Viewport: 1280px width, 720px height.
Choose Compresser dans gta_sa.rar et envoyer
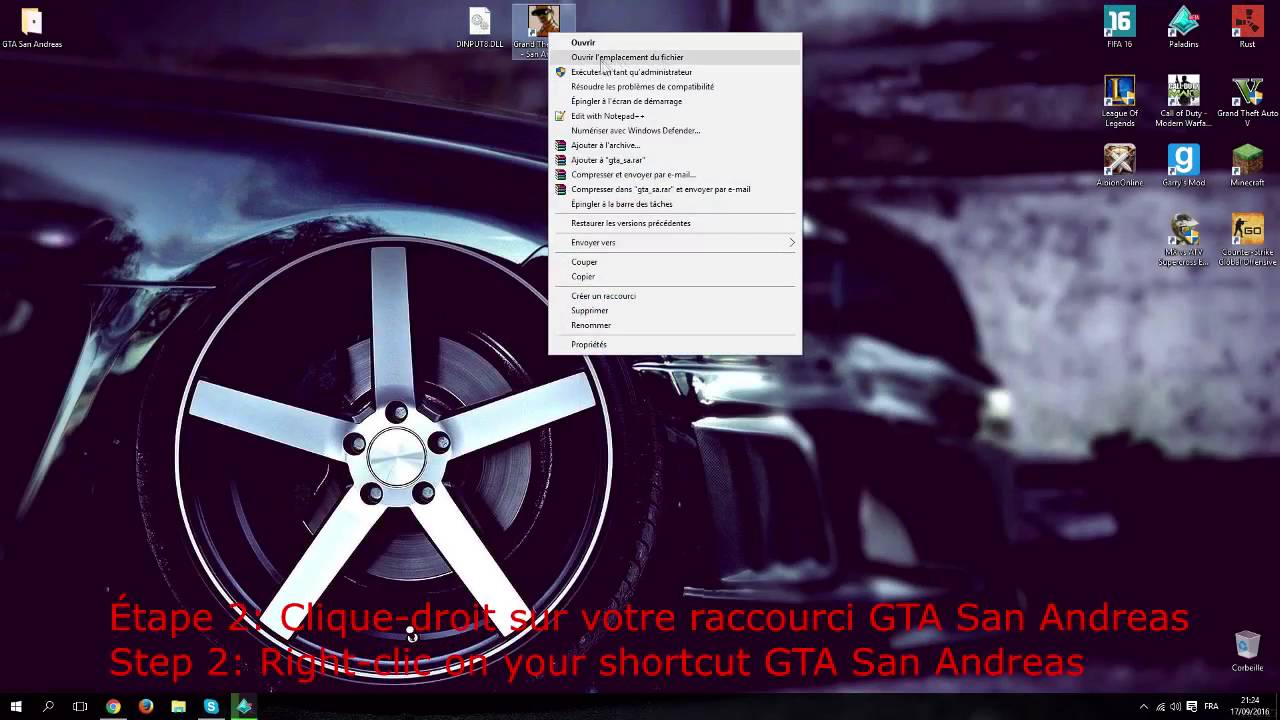point(675,189)
